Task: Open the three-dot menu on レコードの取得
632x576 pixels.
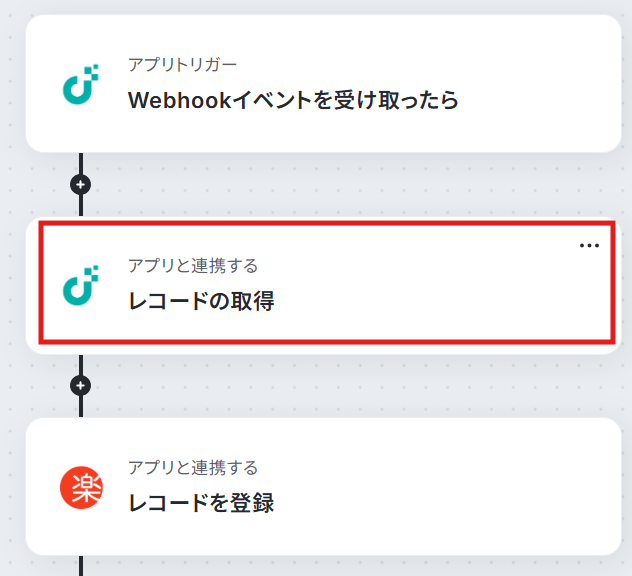Action: pyautogui.click(x=589, y=245)
